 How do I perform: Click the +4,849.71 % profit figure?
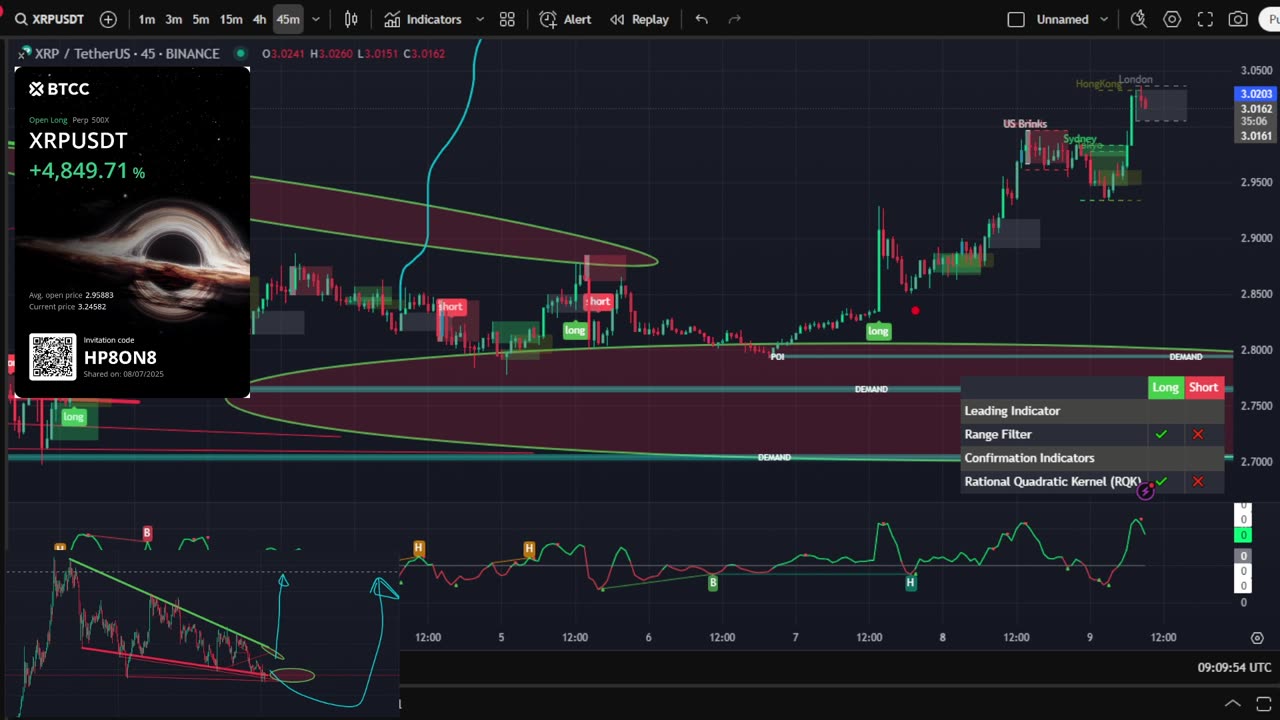click(x=87, y=171)
